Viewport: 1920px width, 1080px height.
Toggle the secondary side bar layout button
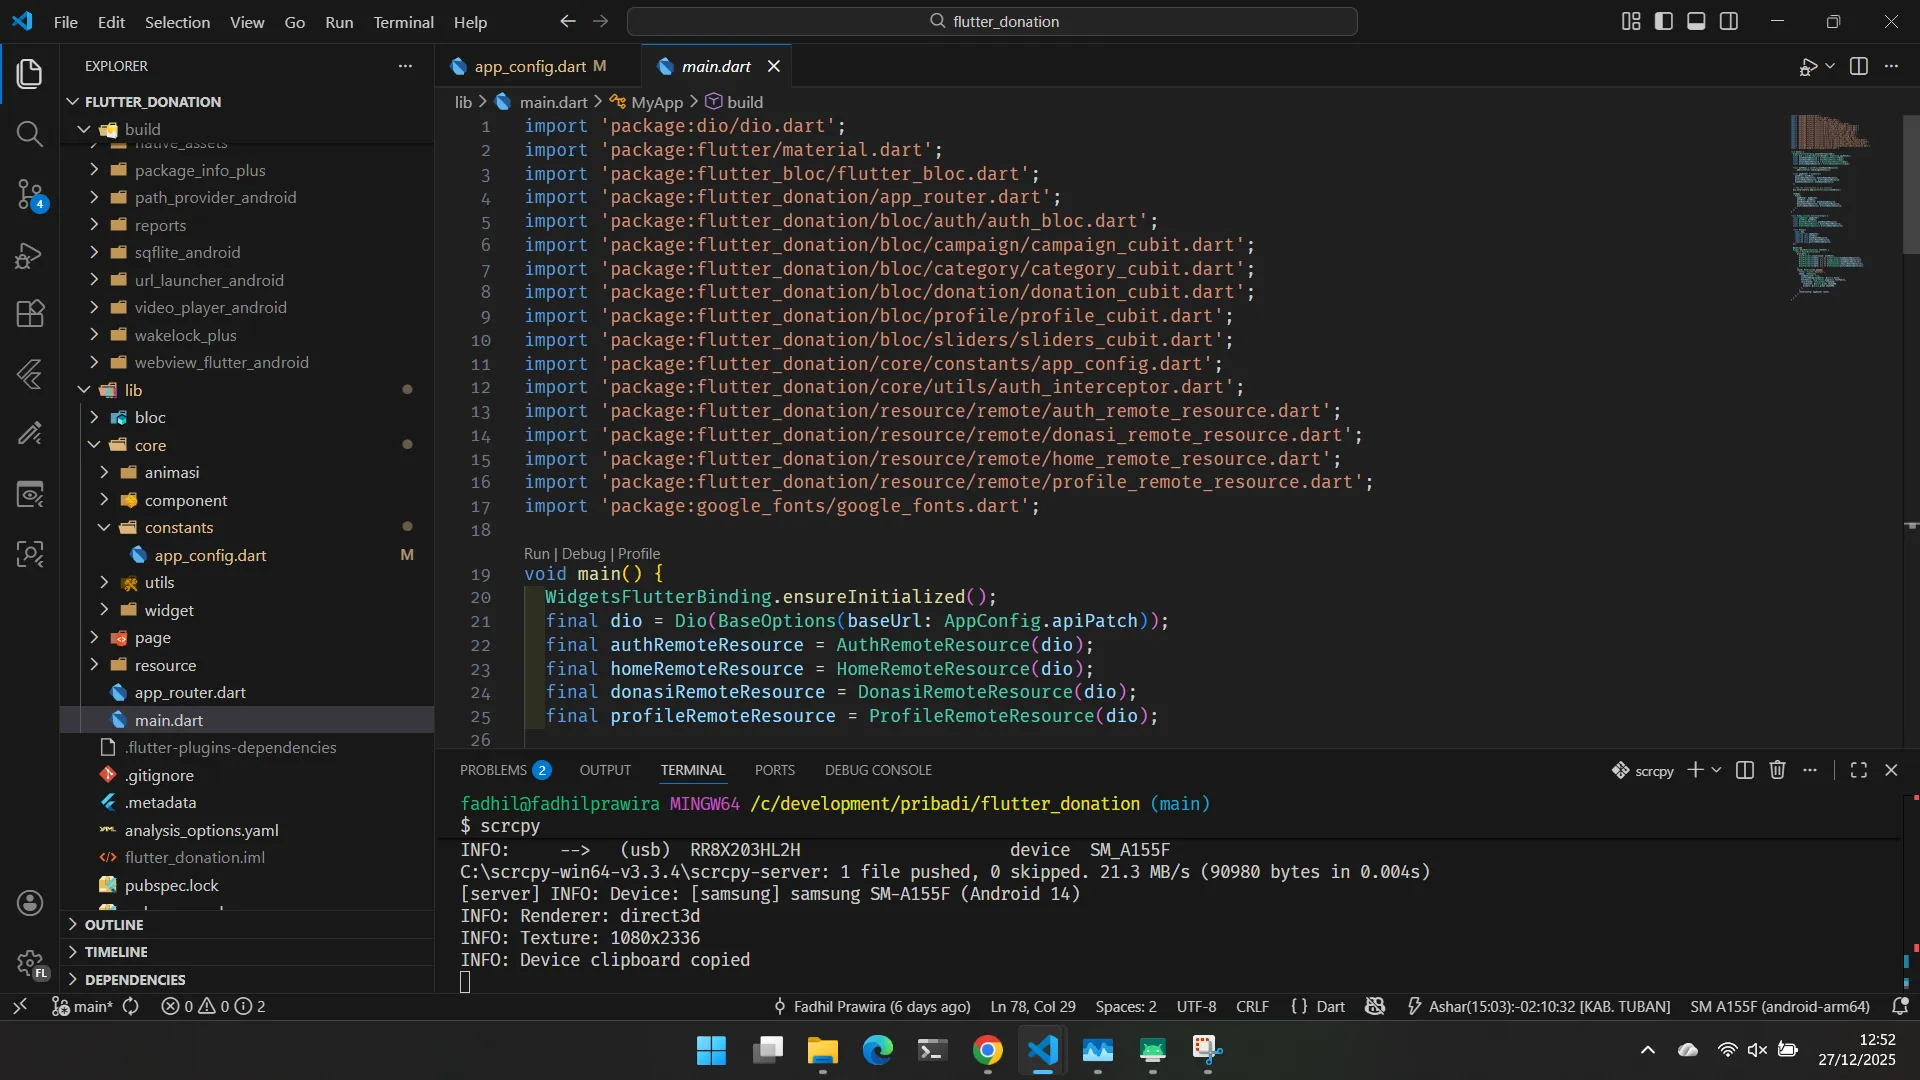pyautogui.click(x=1729, y=21)
